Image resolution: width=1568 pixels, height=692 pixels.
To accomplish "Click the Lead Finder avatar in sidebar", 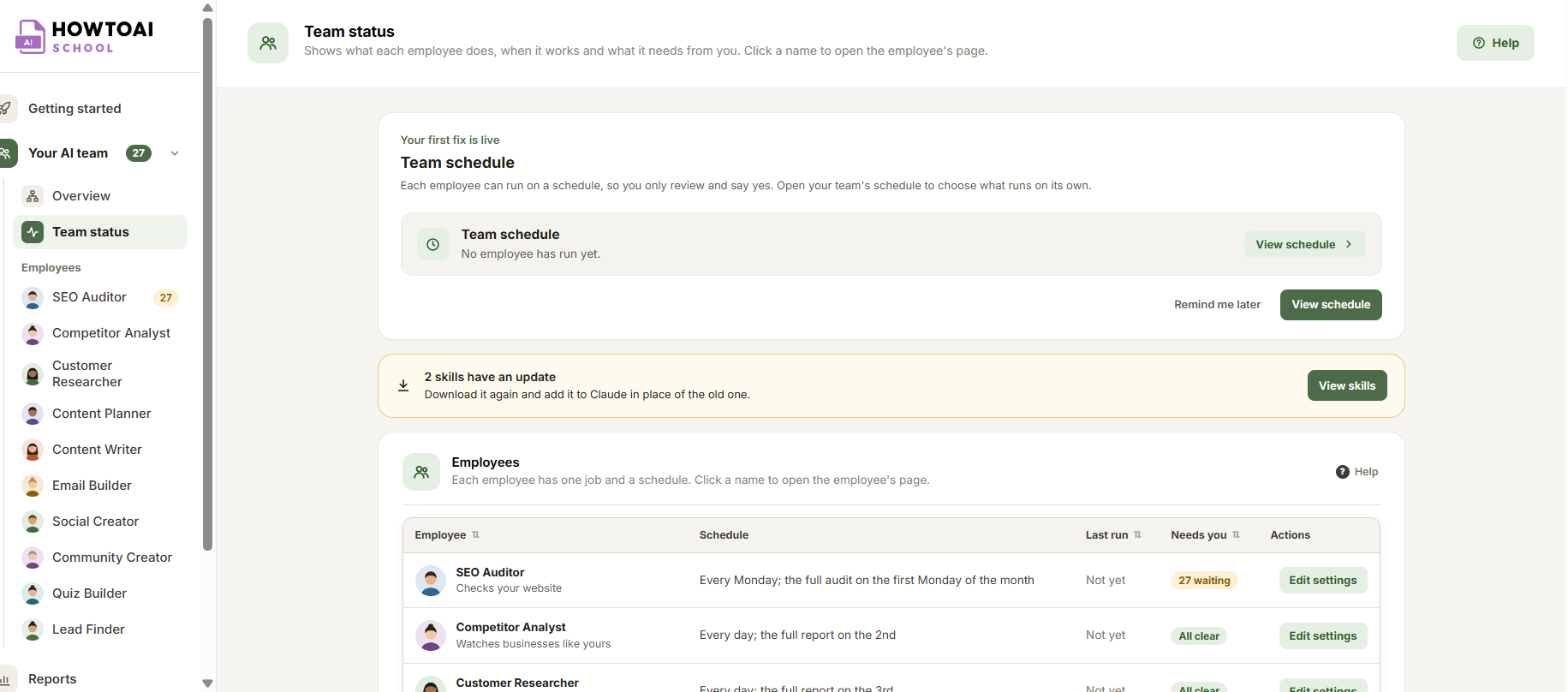I will (32, 629).
